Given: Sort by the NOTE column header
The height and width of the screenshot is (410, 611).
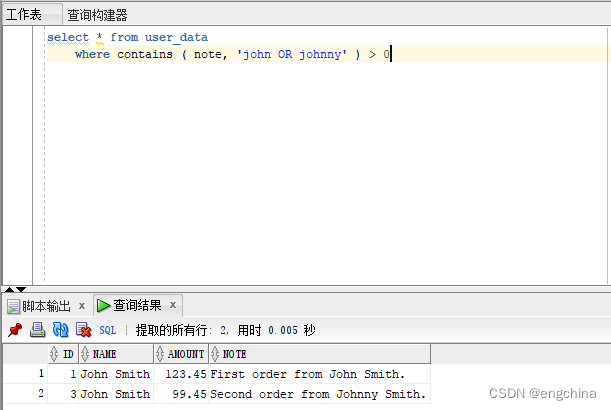Looking at the screenshot, I should (320, 354).
